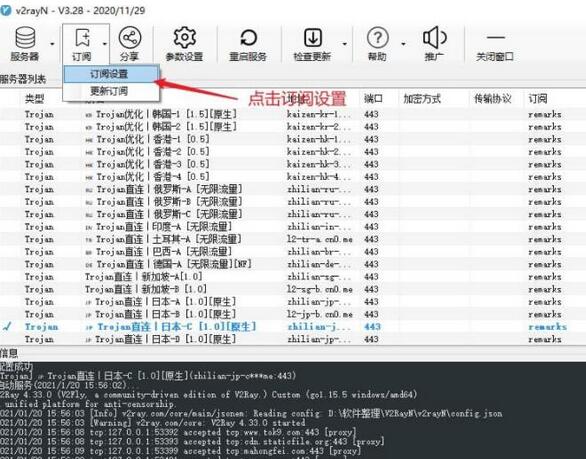Expand the 检查更新 dropdown arrow
The height and width of the screenshot is (459, 586).
tap(345, 44)
